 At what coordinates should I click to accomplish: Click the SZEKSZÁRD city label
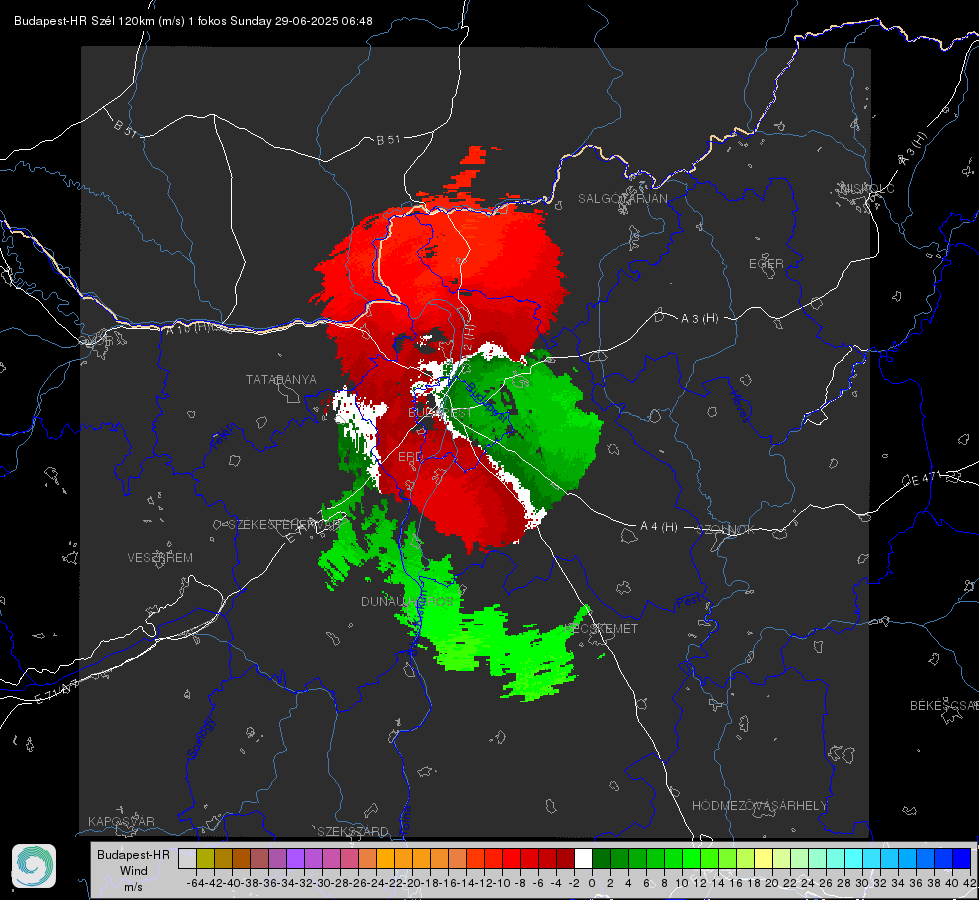point(353,831)
